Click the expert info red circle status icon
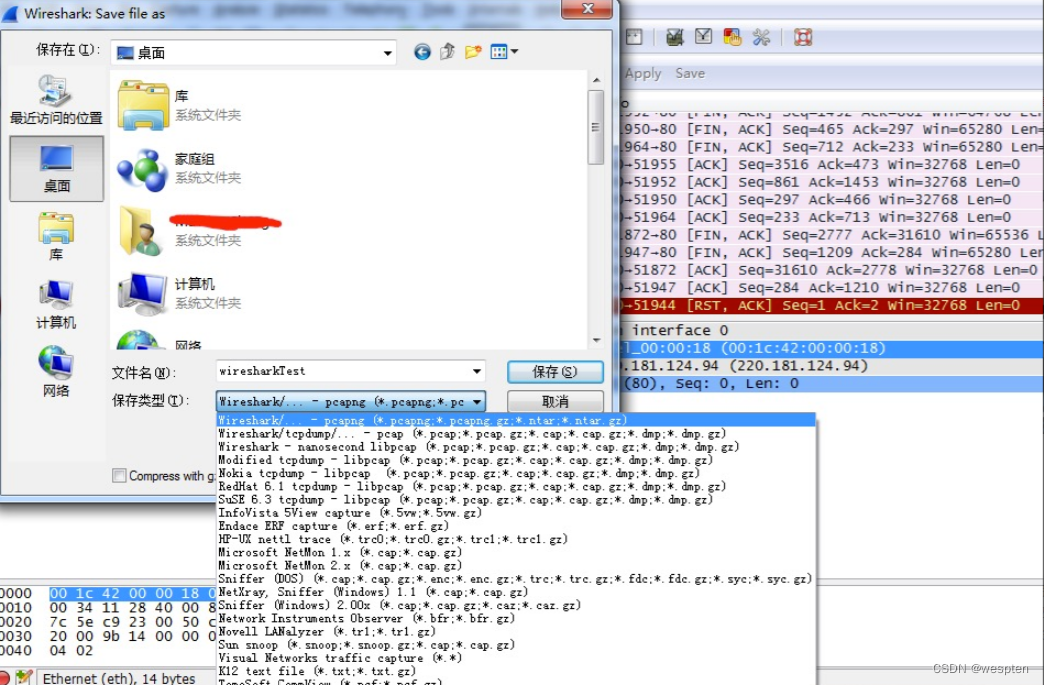Viewport: 1044px width, 685px height. tap(5, 678)
